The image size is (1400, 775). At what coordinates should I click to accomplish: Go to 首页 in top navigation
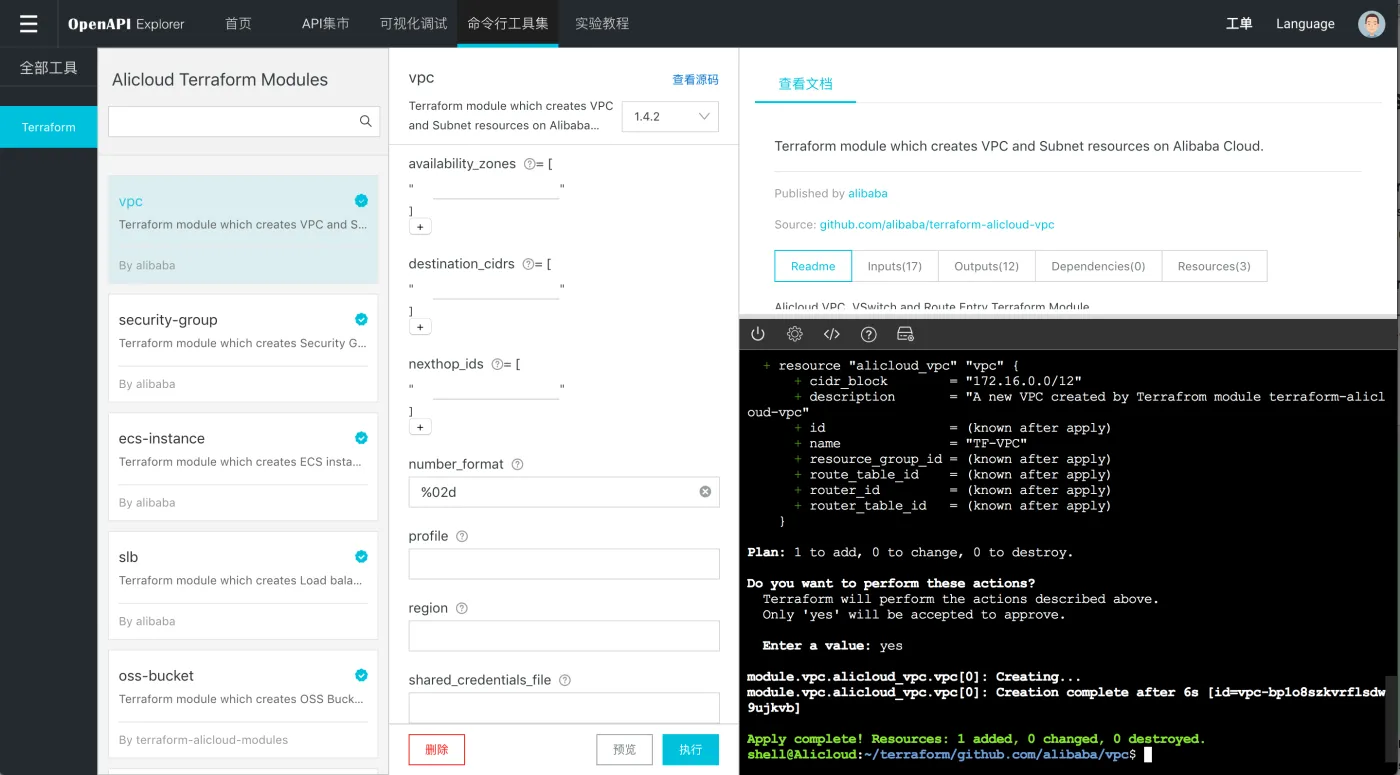pos(239,24)
